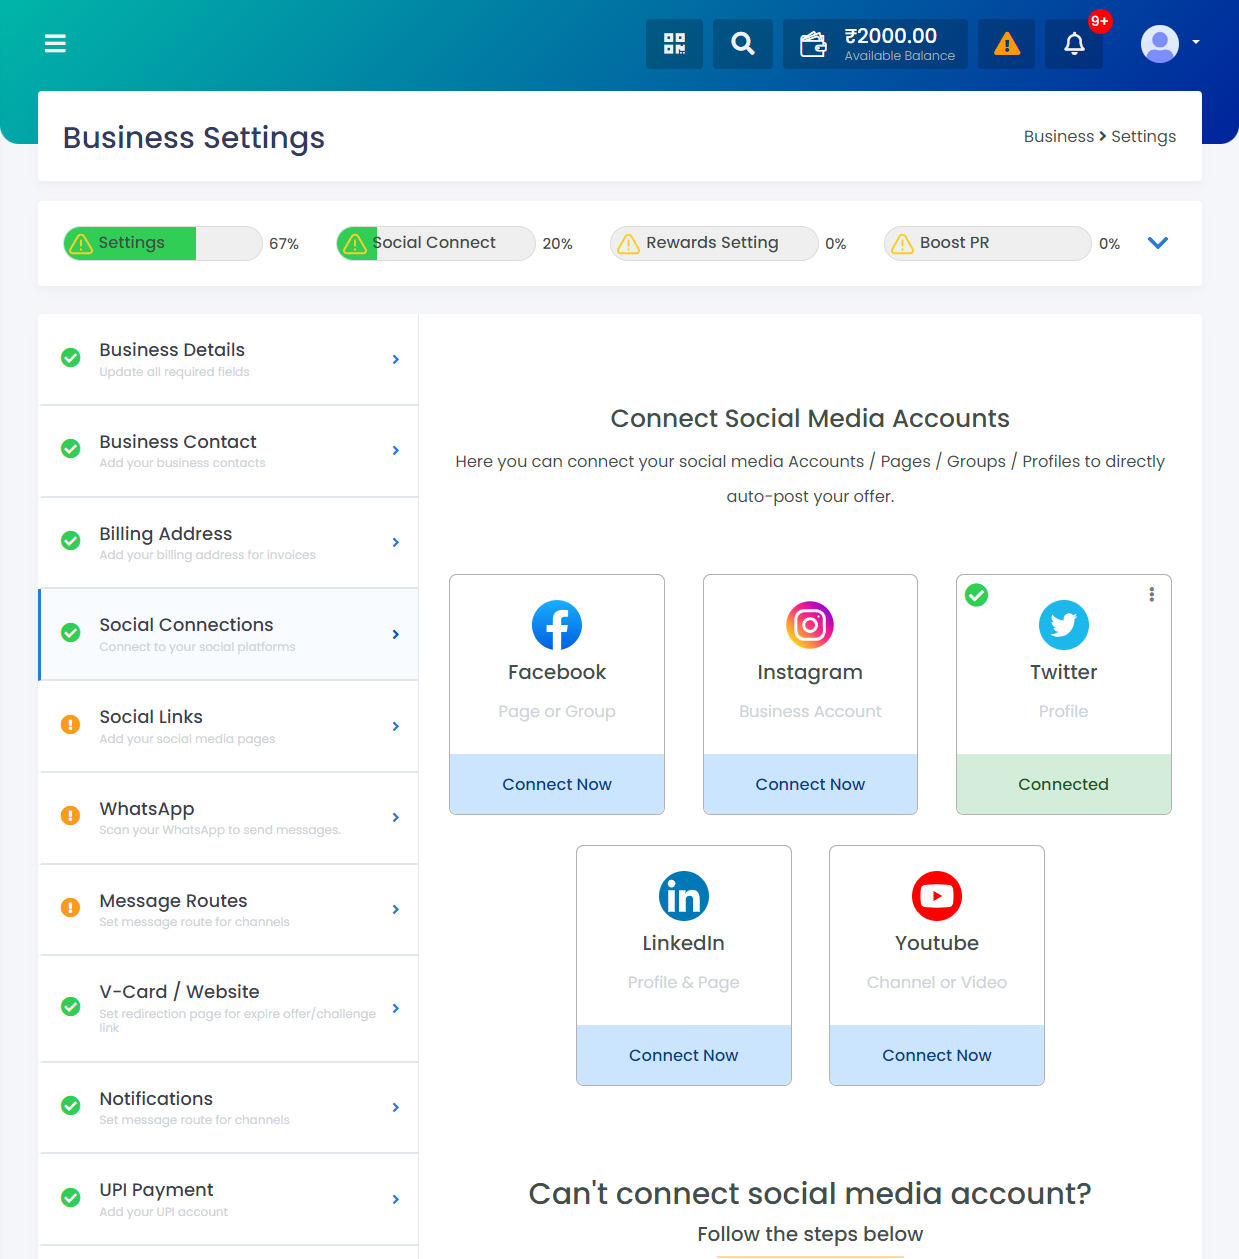Expand UPI Payment arrow
The height and width of the screenshot is (1259, 1239).
(396, 1199)
